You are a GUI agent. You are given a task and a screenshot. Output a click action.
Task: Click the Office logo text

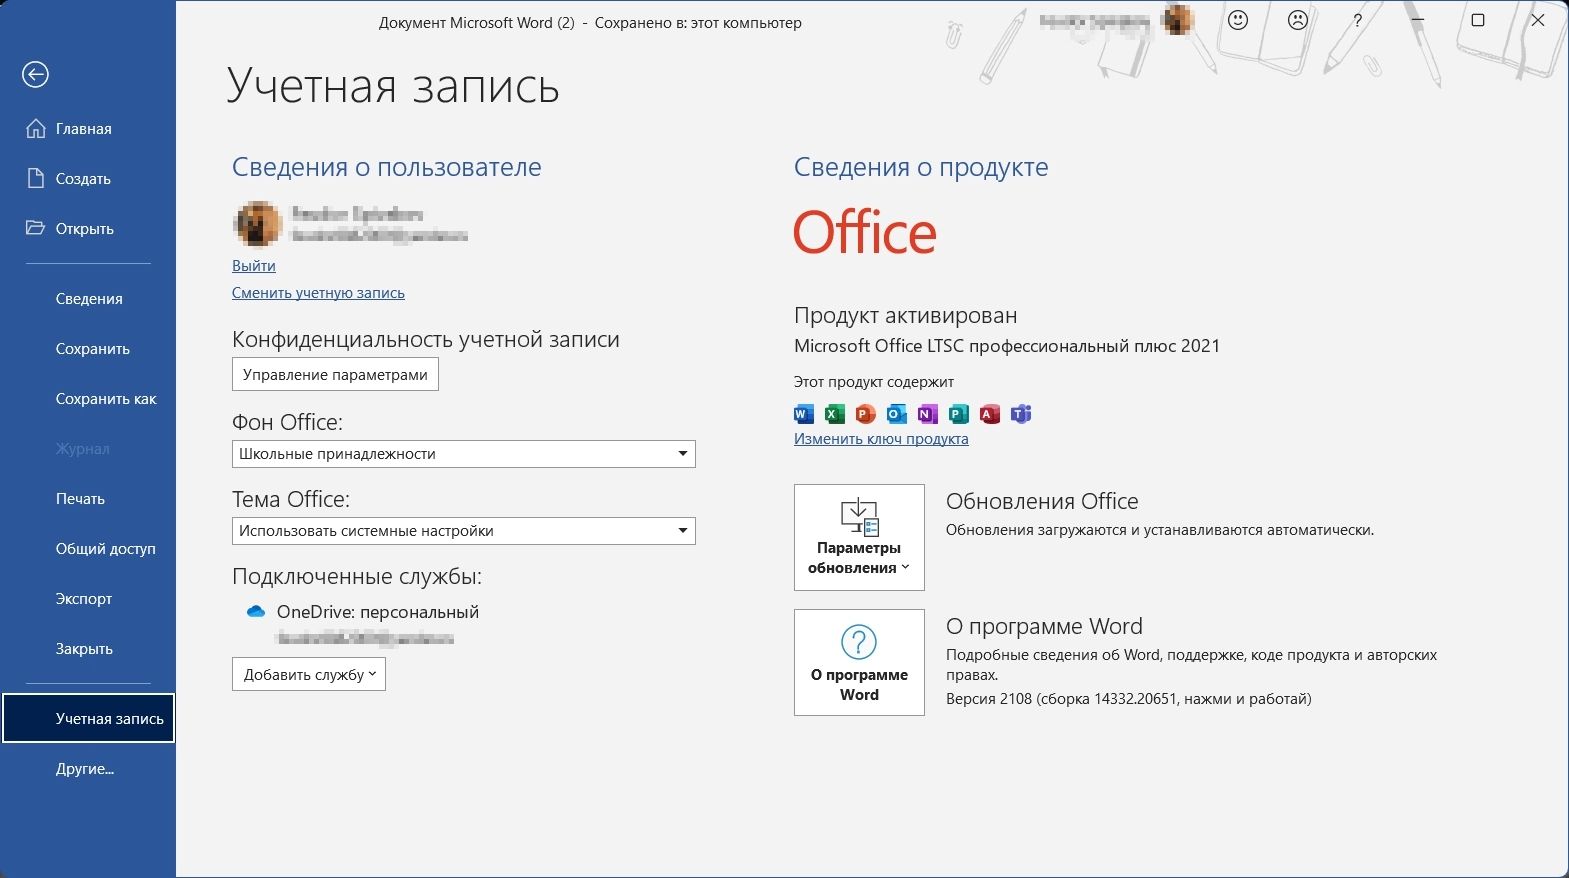pyautogui.click(x=865, y=232)
